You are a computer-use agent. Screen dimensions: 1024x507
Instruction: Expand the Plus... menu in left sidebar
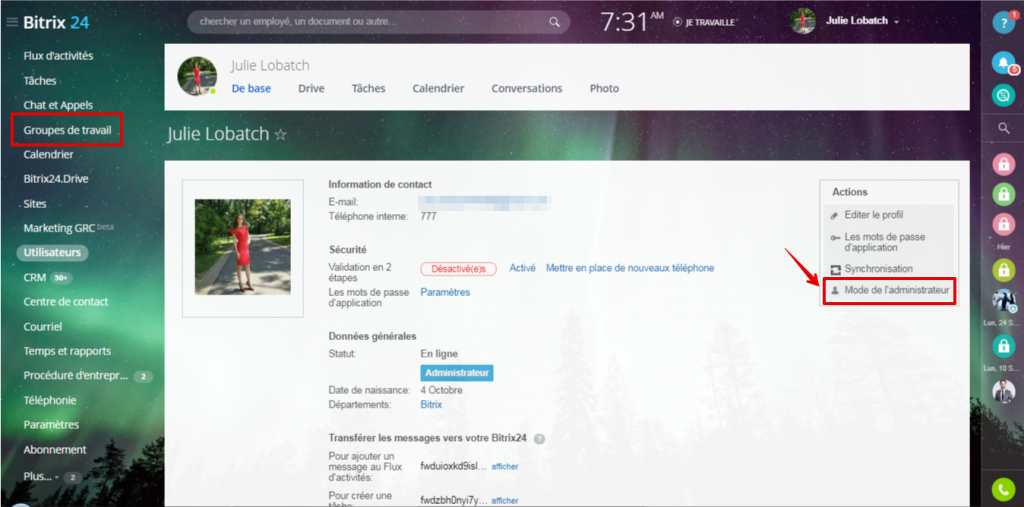coord(40,477)
